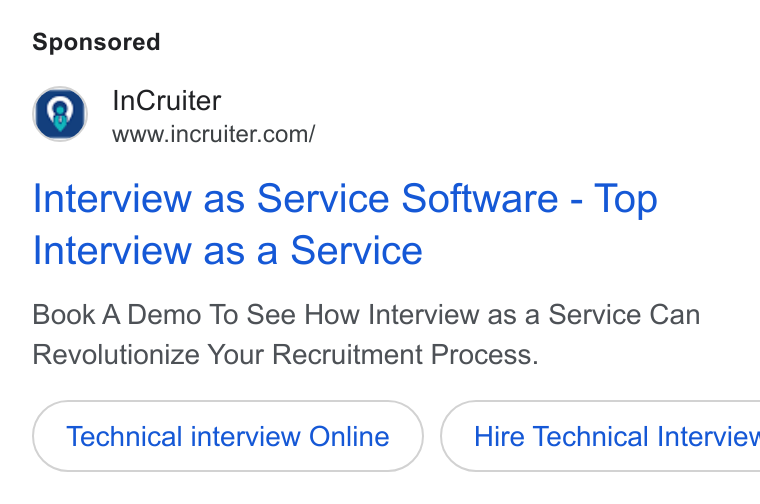This screenshot has width=760, height=504.
Task: Click the InCruiter advertiser name
Action: [x=167, y=100]
